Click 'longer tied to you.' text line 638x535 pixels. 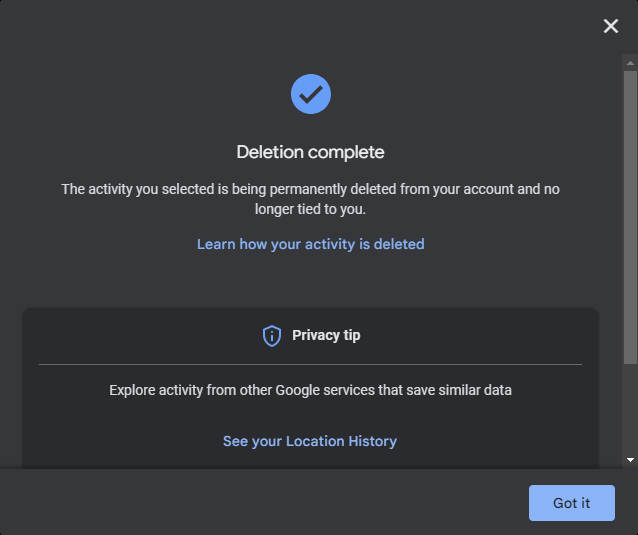[x=310, y=209]
